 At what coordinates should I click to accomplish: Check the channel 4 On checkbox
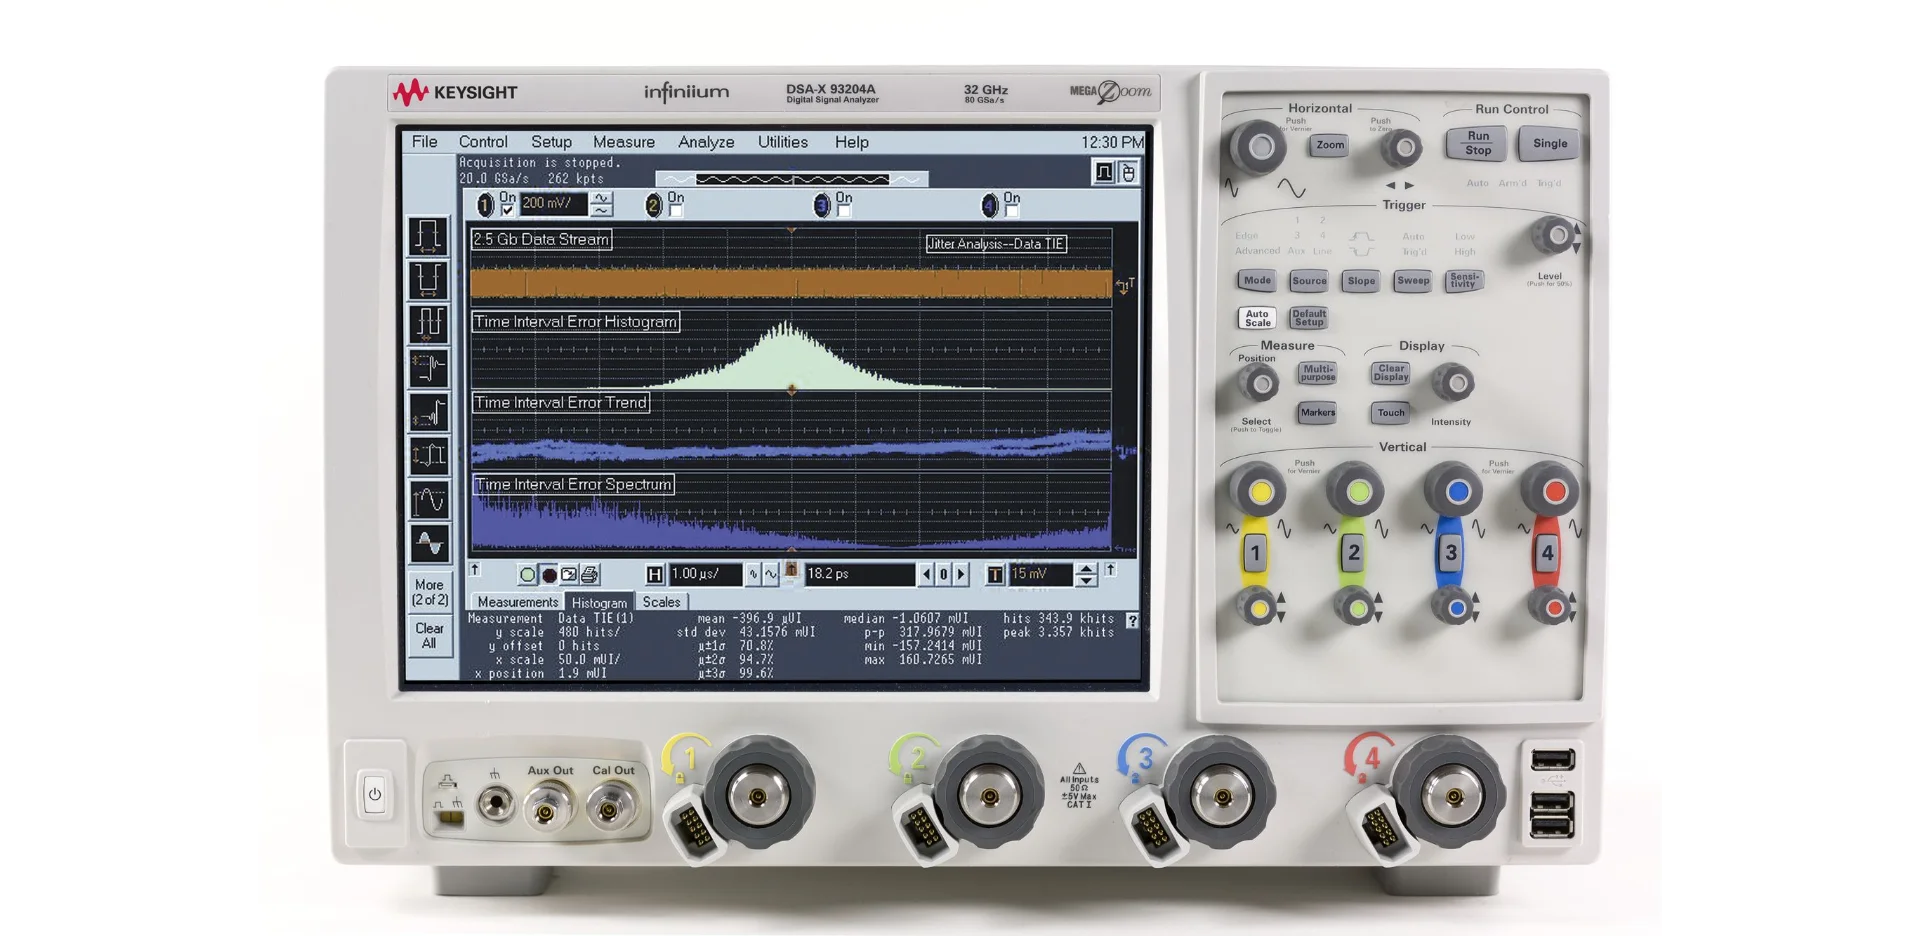1011,211
